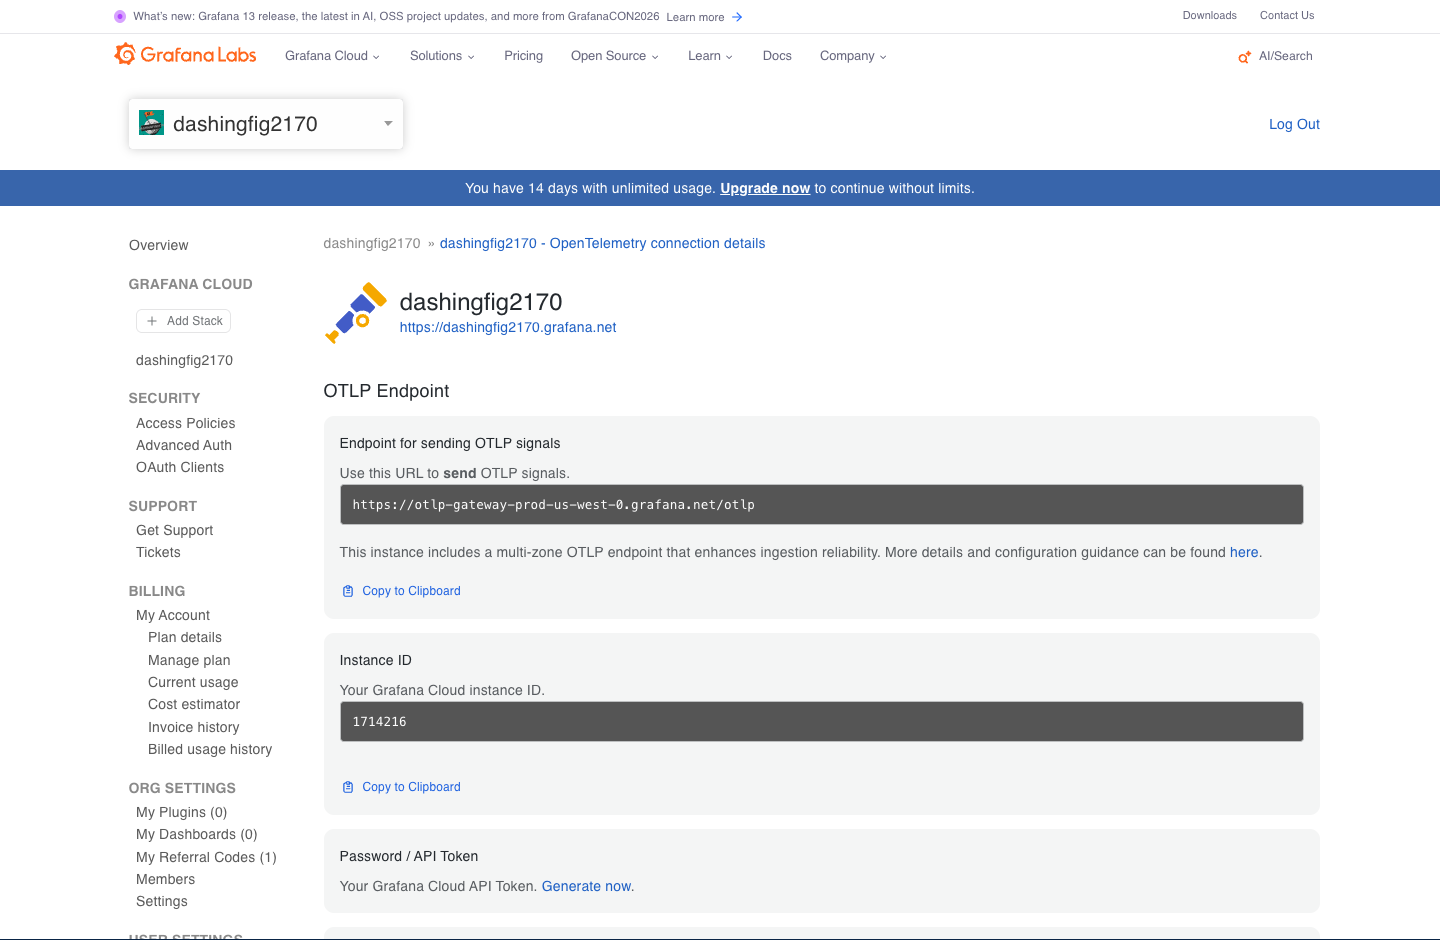Open the Downloads link
Screen dimensions: 1440x940
(1209, 15)
